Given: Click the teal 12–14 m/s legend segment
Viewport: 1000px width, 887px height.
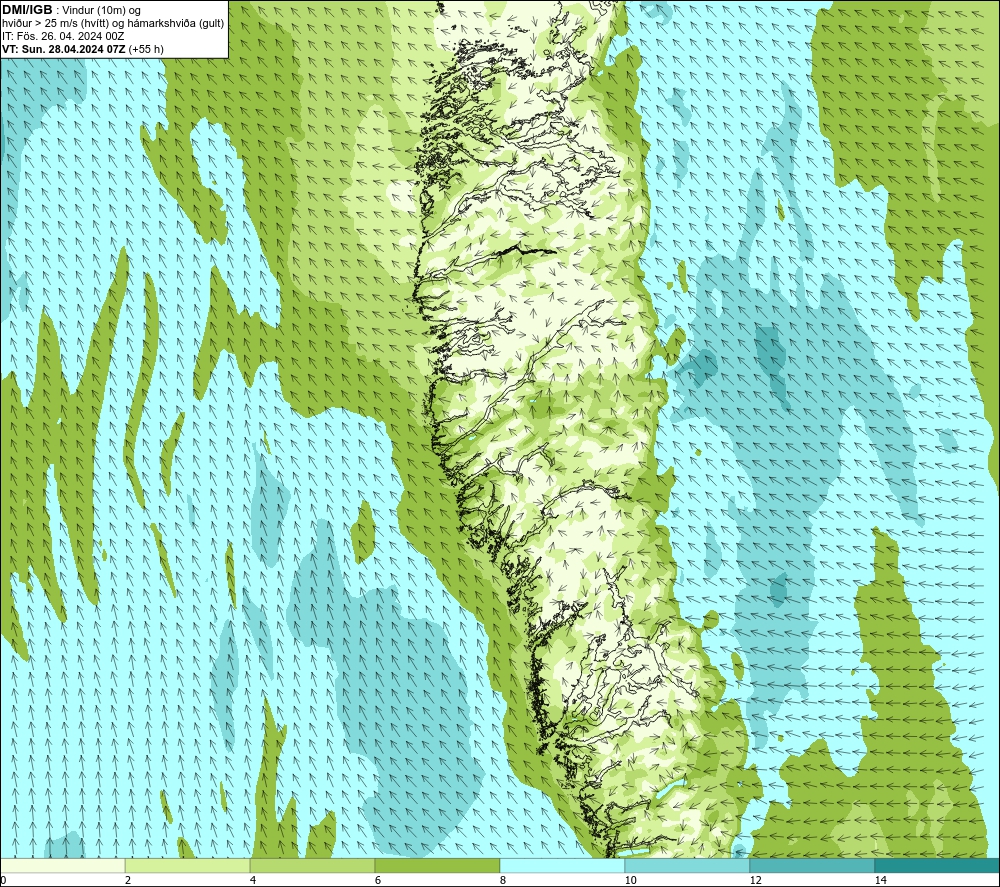Looking at the screenshot, I should (812, 865).
